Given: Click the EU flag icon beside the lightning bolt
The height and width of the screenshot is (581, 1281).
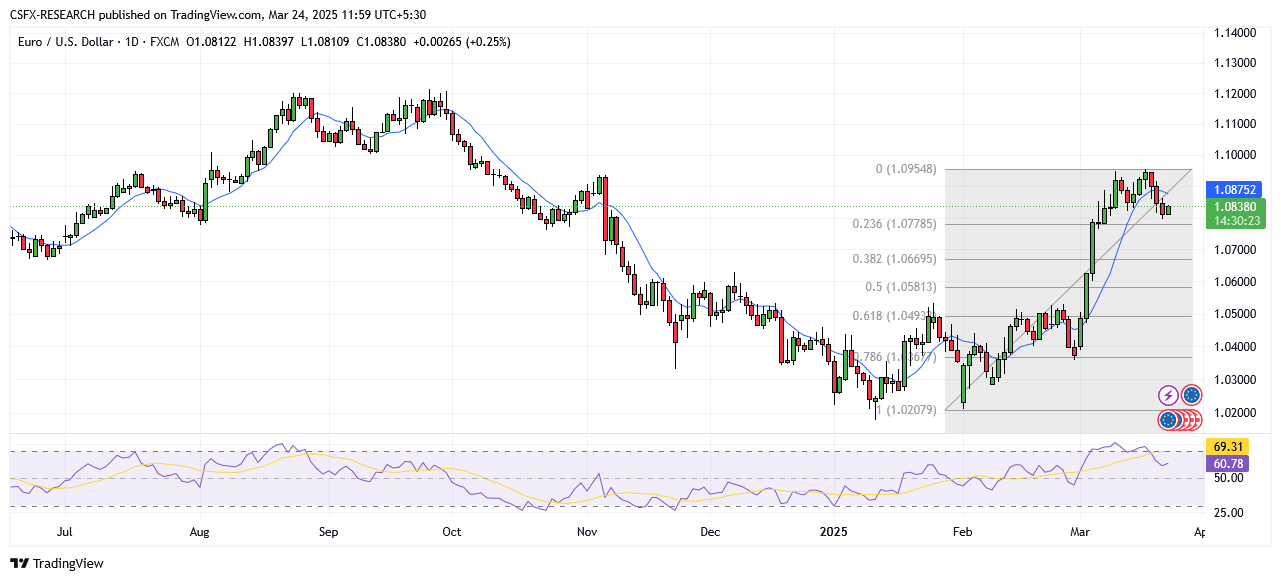Looking at the screenshot, I should (1191, 395).
